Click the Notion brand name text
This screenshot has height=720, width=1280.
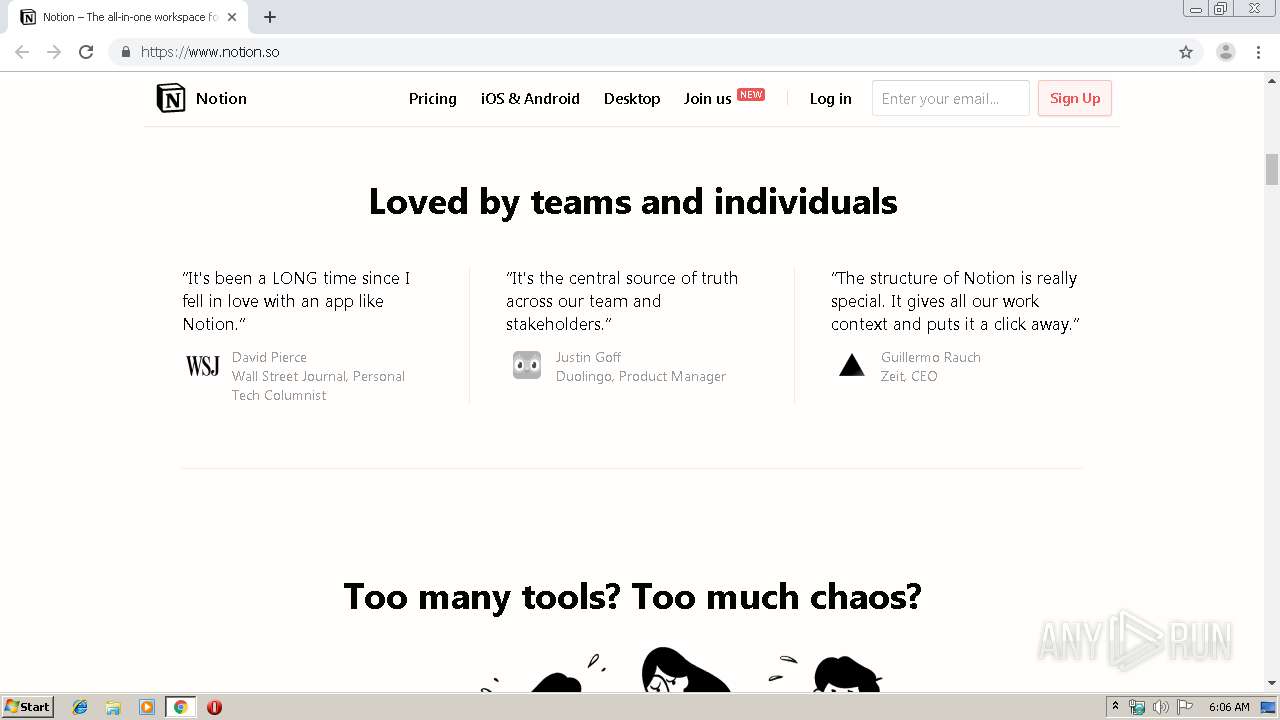221,98
